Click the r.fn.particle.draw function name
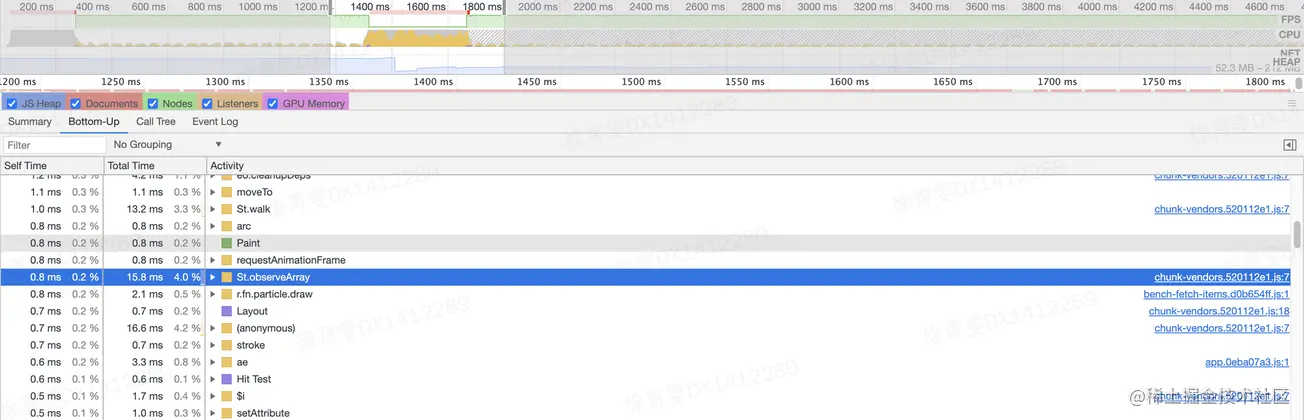Viewport: 1304px width, 420px height. pos(273,294)
